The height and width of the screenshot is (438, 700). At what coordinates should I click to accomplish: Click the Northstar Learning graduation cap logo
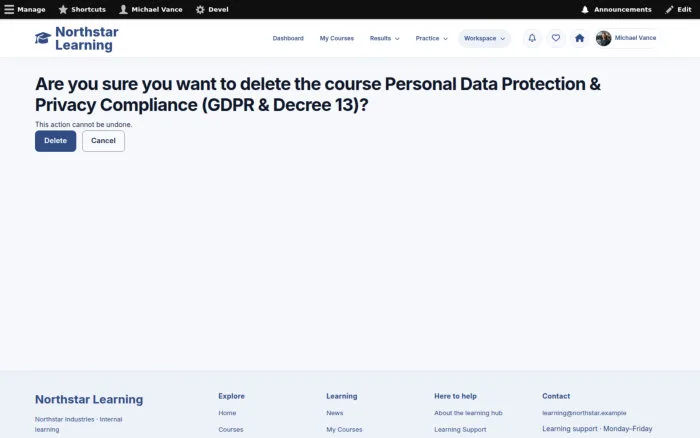pos(43,38)
